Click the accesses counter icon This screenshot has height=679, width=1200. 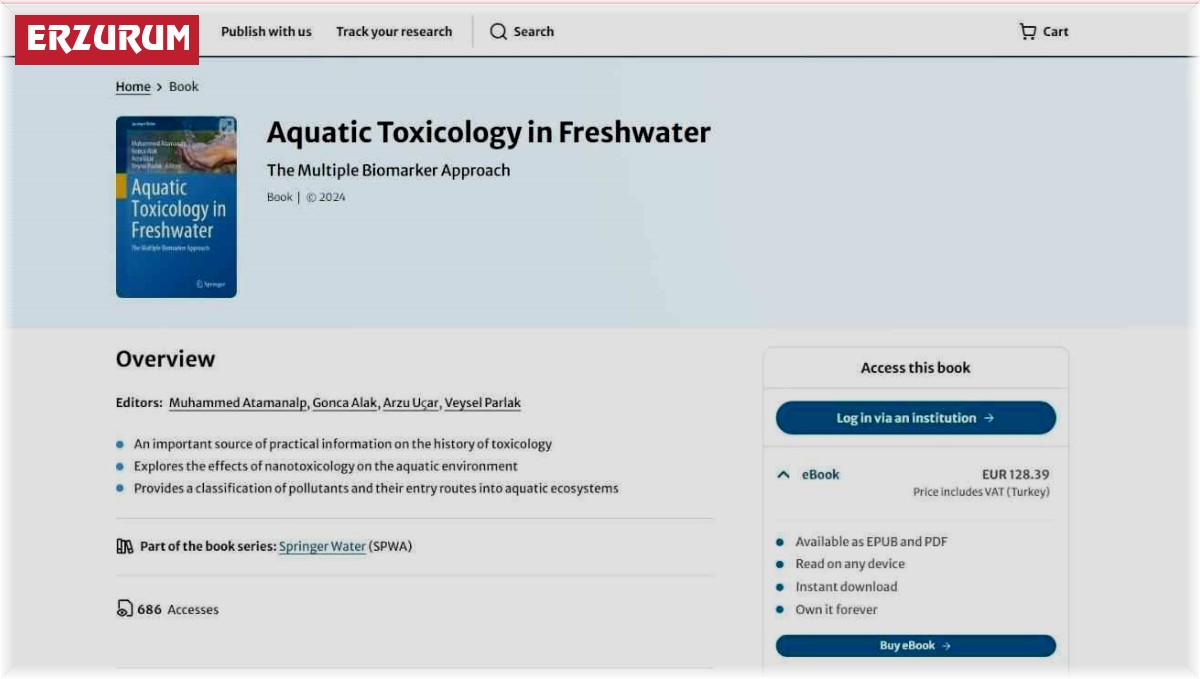pyautogui.click(x=123, y=608)
